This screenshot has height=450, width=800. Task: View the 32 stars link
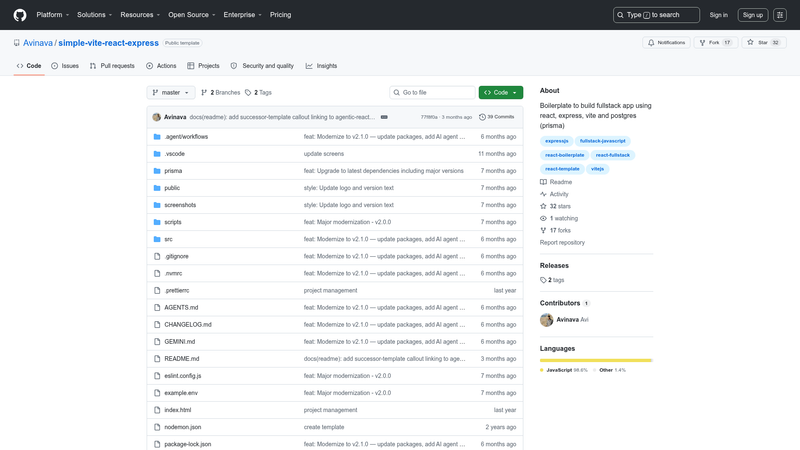pos(555,207)
